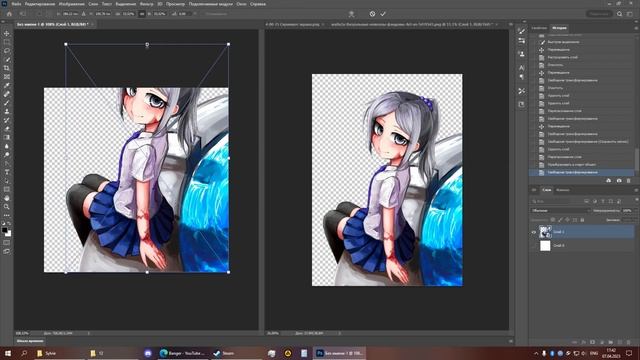Select the Type tool
Image resolution: width=640 pixels, height=360 pixels.
(x=7, y=172)
